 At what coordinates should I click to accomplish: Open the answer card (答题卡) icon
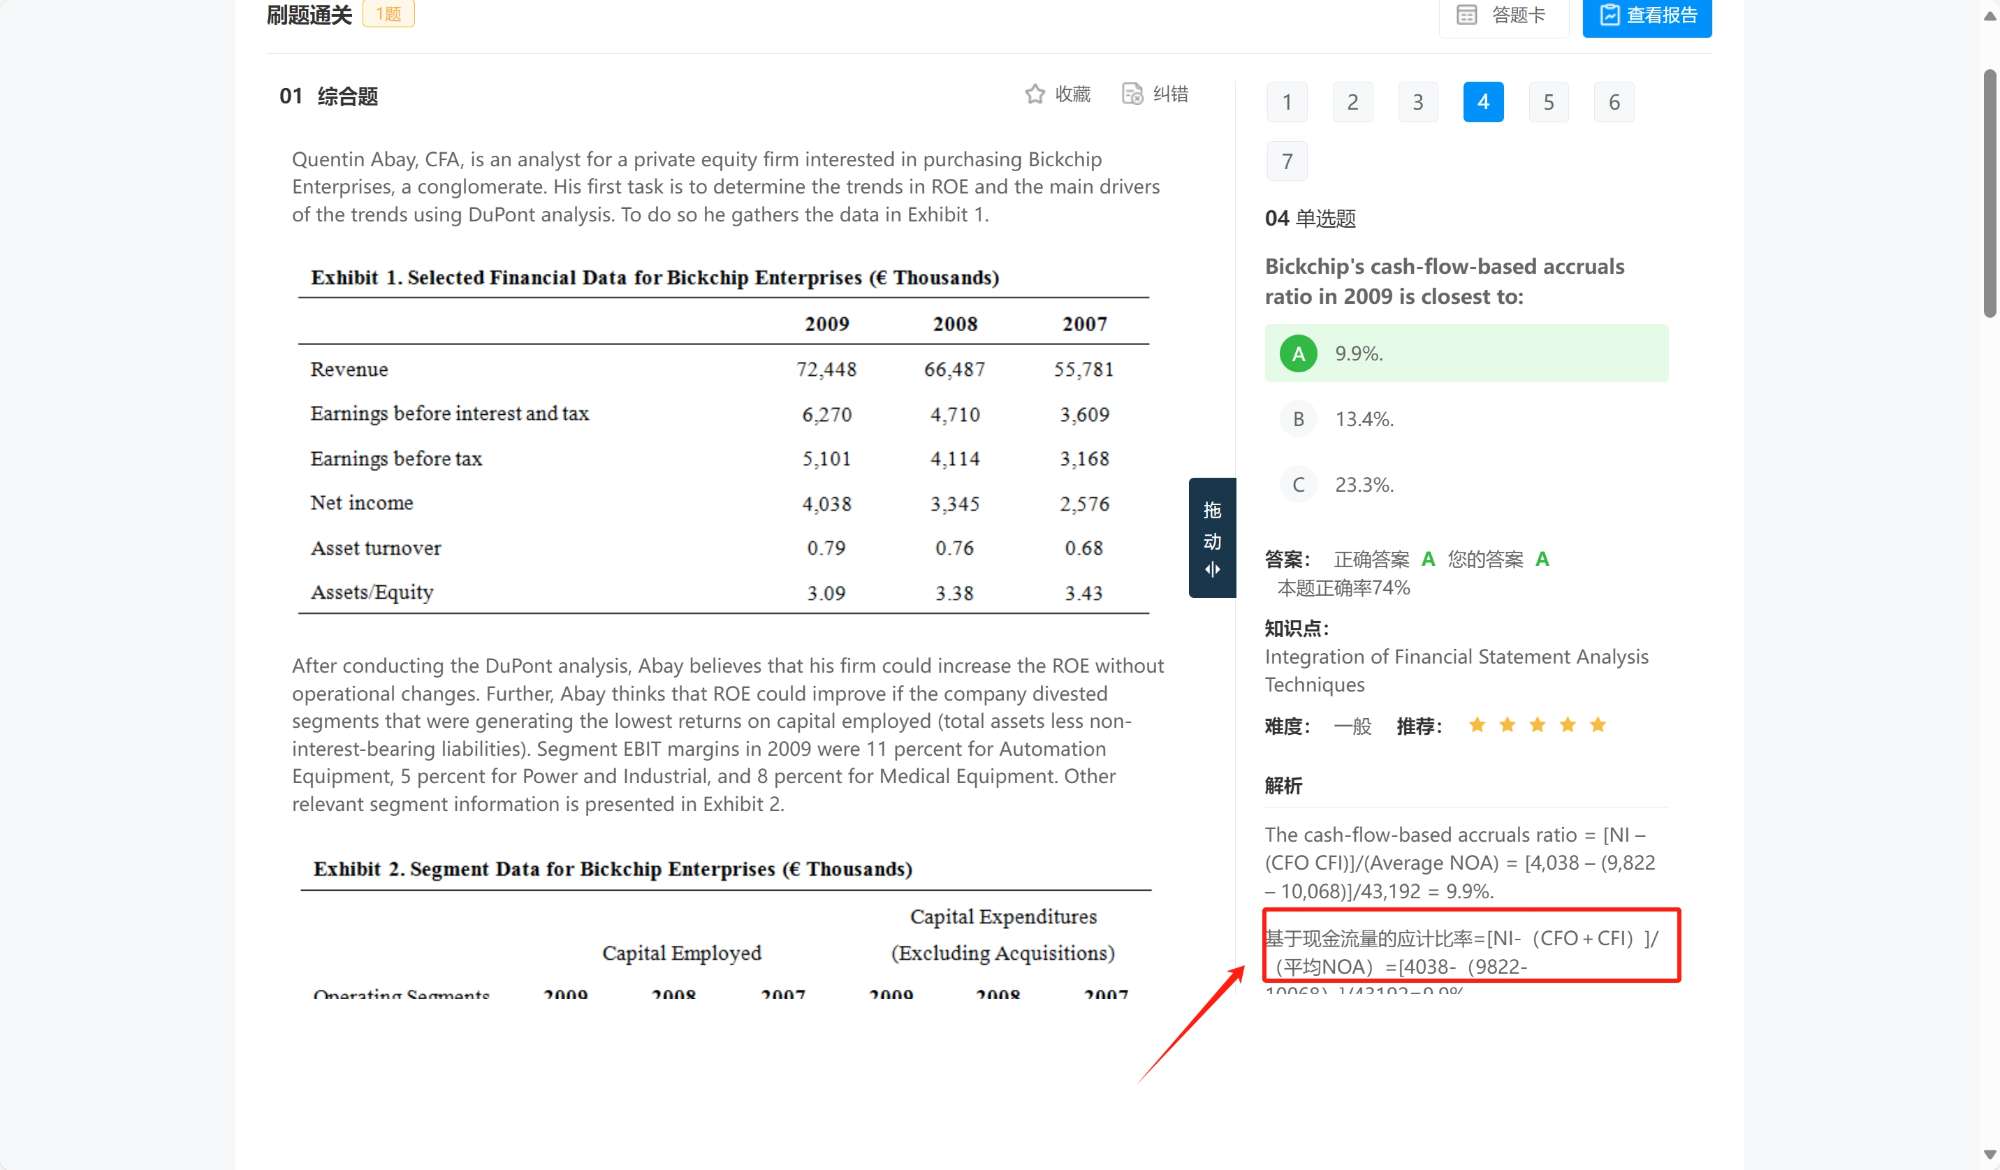1467,15
